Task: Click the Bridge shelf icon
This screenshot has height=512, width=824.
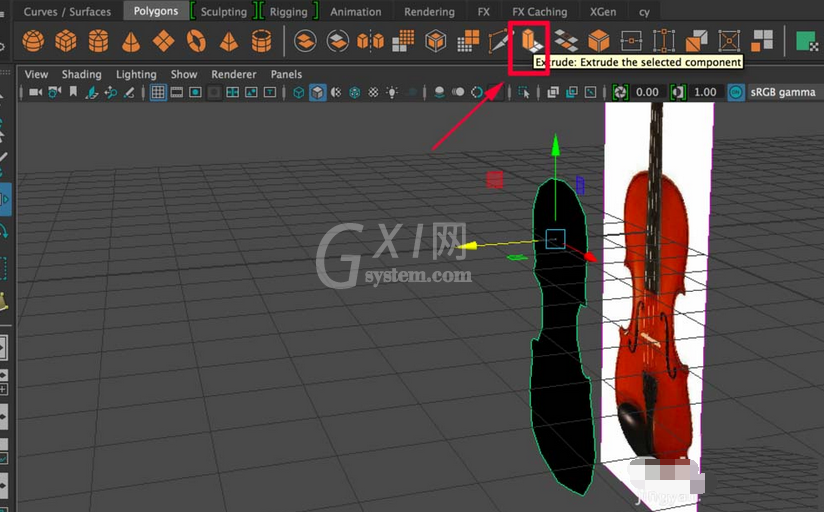Action: [x=566, y=40]
